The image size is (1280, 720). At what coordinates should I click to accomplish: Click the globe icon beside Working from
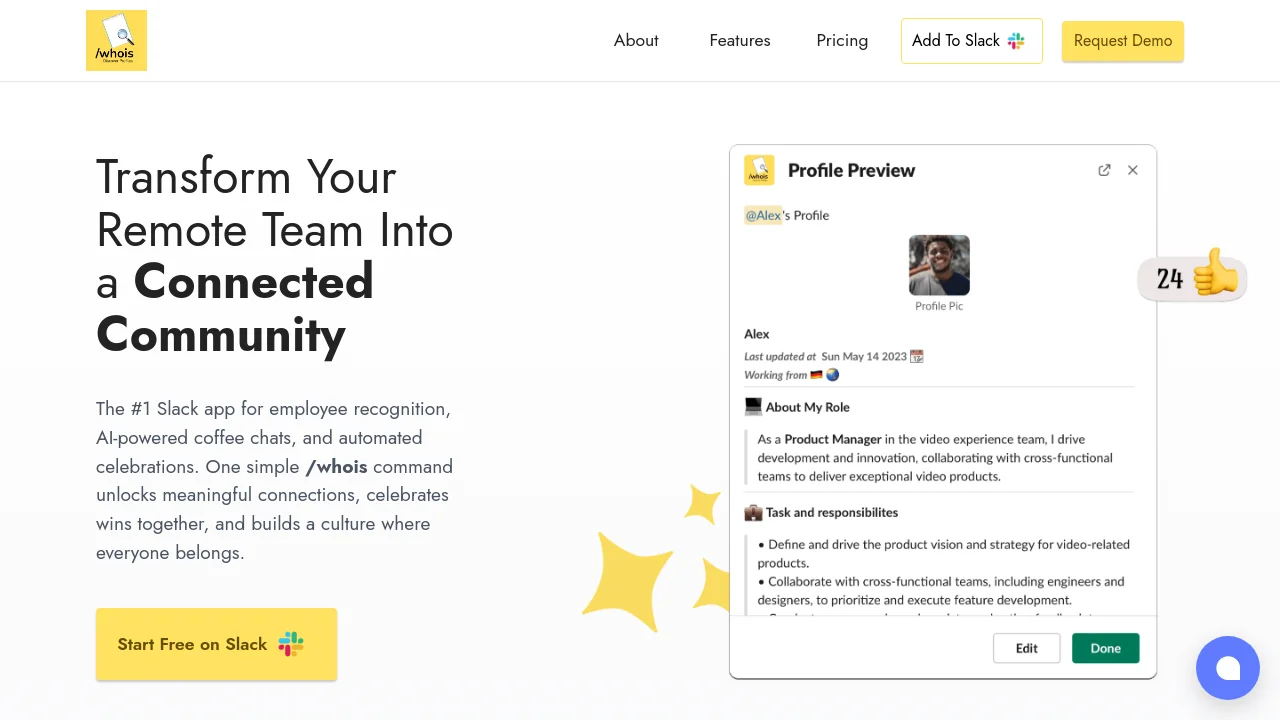click(832, 375)
